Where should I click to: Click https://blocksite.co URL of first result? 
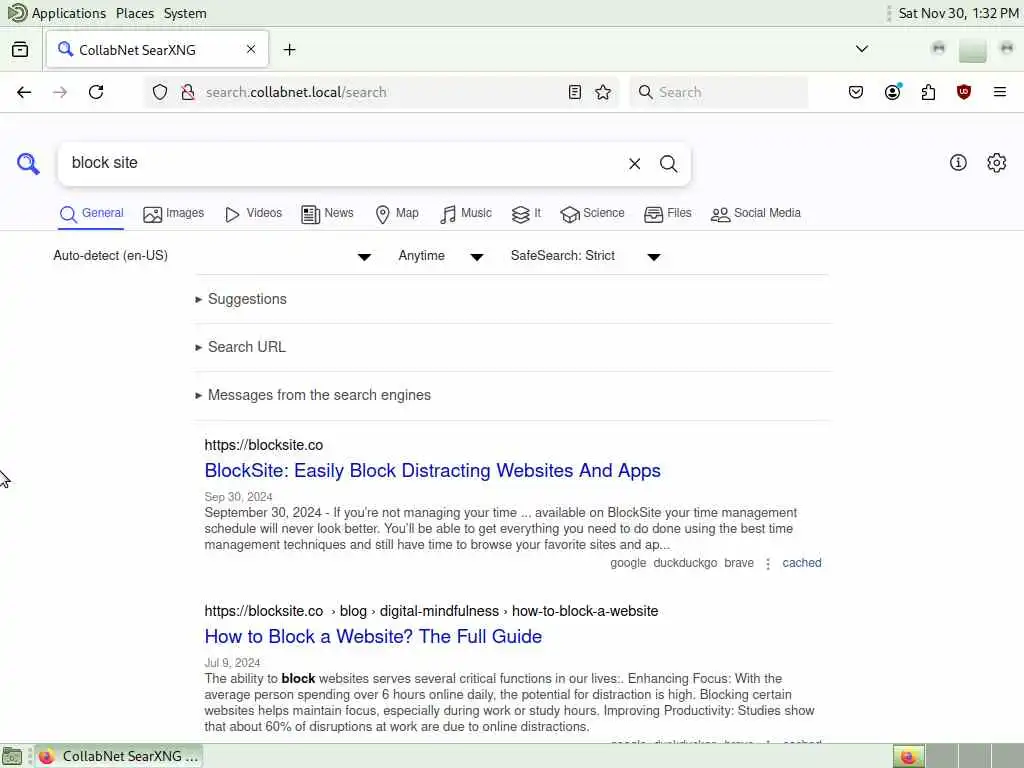click(x=264, y=445)
